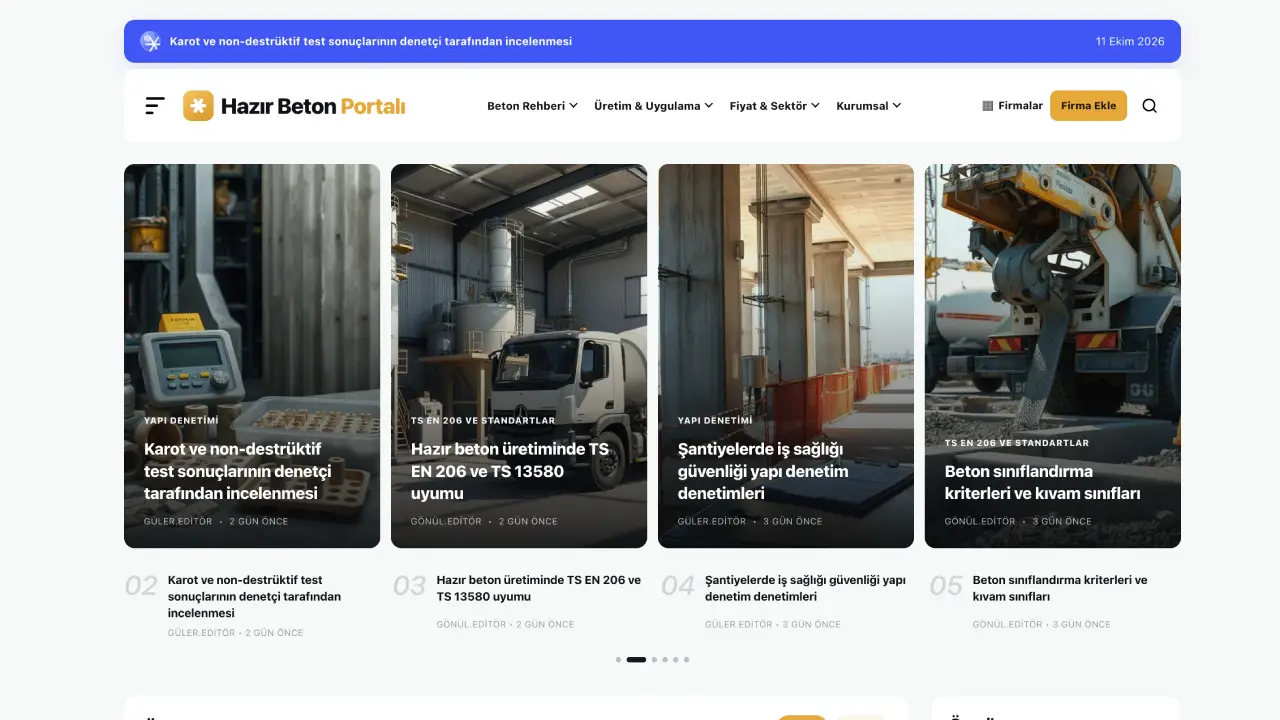Click YAPI DENETİMİ tag on Karot card
Viewport: 1280px width, 720px height.
pyautogui.click(x=181, y=421)
